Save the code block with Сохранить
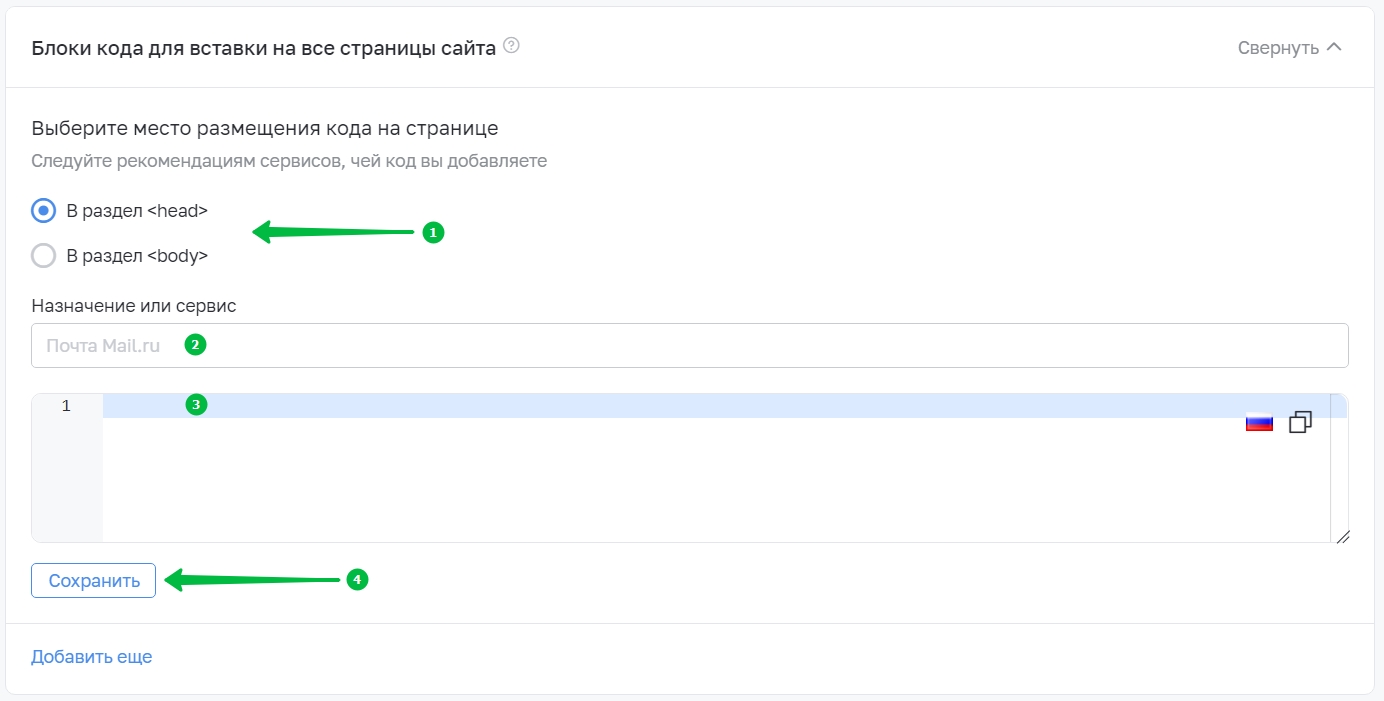Image resolution: width=1384 pixels, height=701 pixels. click(x=93, y=580)
